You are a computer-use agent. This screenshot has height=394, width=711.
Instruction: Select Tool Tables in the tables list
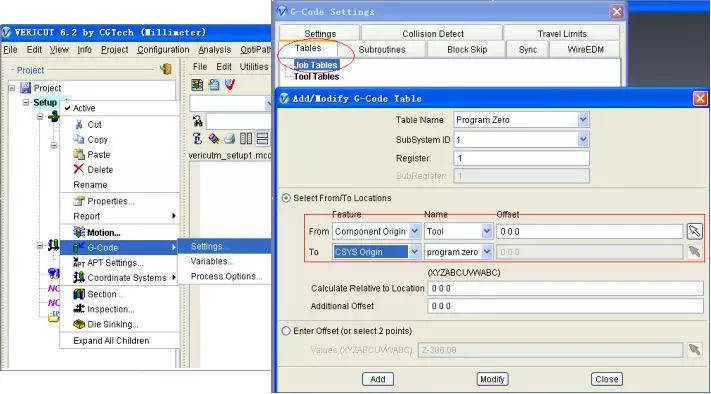point(316,76)
